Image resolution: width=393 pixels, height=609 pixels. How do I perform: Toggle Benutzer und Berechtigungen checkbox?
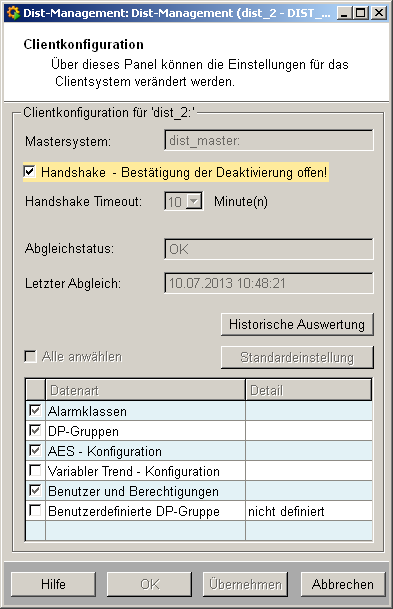[35, 491]
